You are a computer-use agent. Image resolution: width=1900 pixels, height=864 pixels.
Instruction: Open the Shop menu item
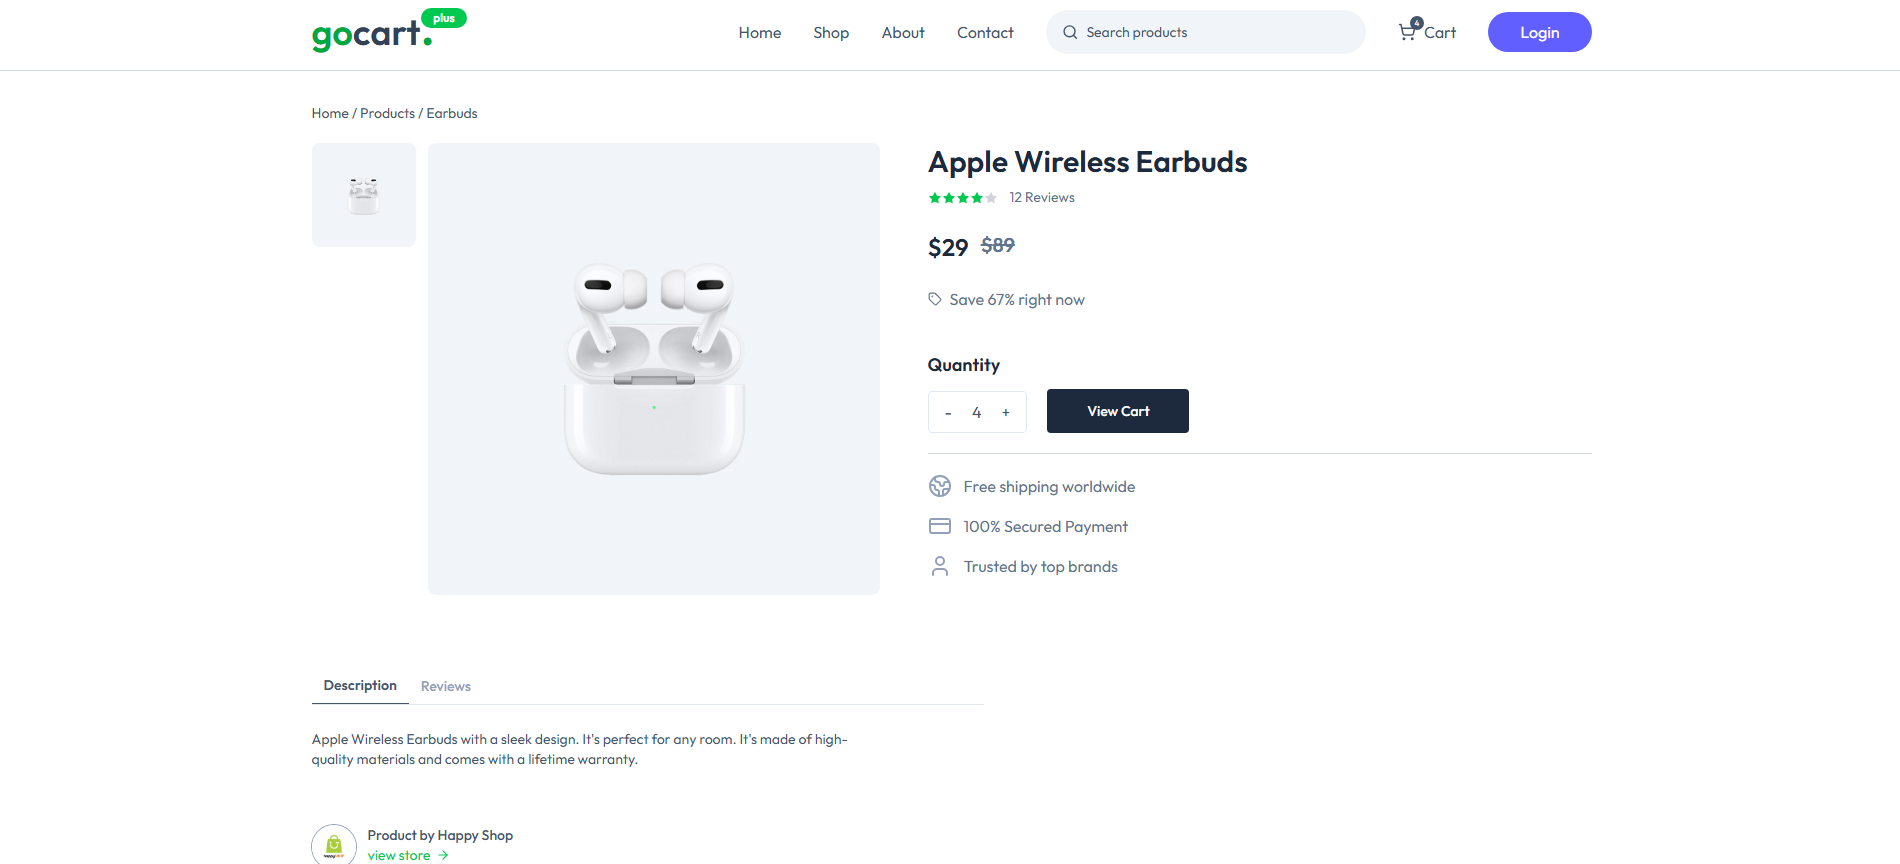pos(831,33)
